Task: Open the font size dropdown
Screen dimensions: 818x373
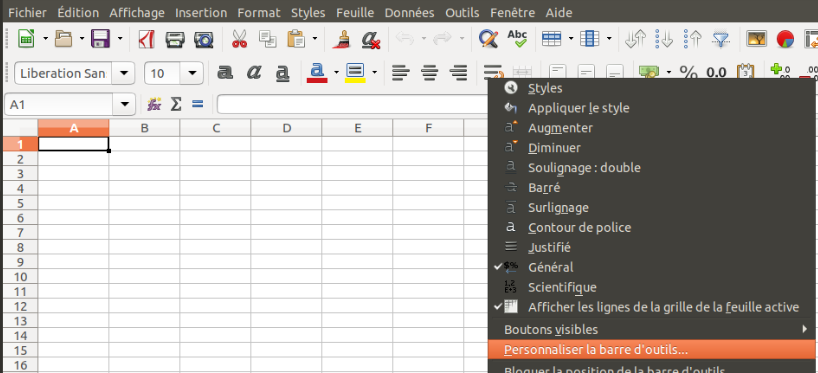Action: pyautogui.click(x=192, y=73)
